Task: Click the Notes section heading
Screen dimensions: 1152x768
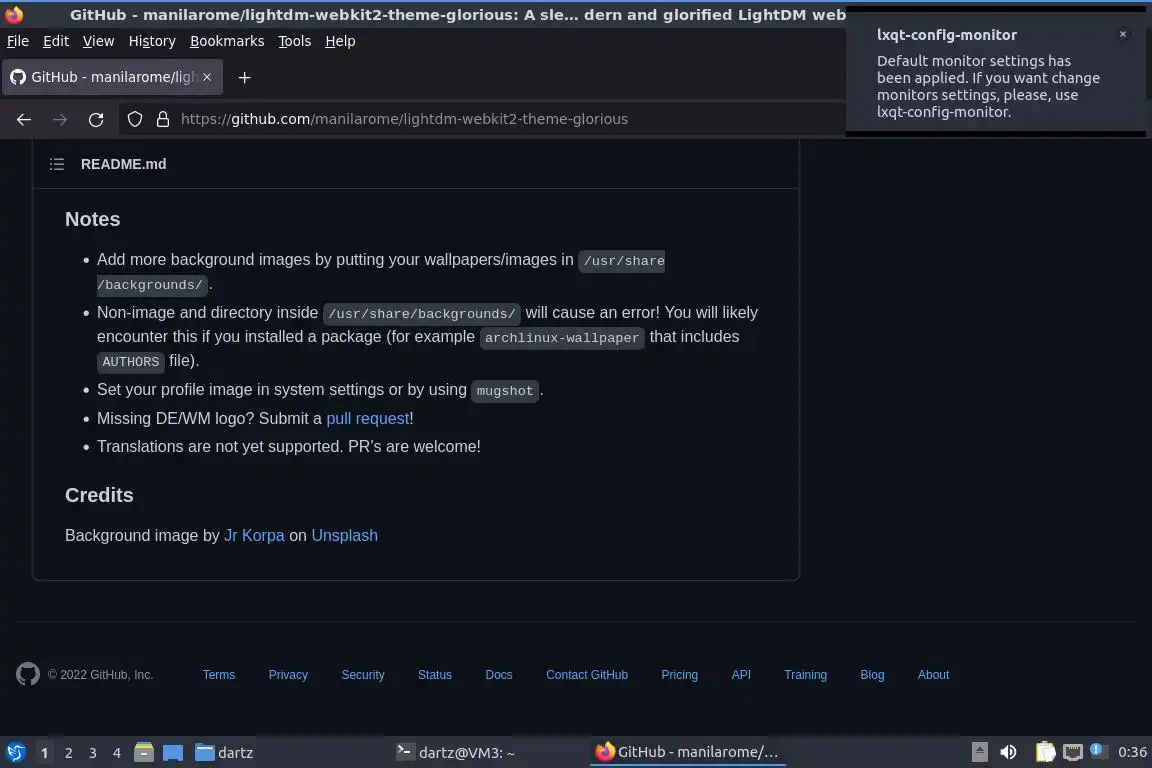Action: [x=93, y=219]
